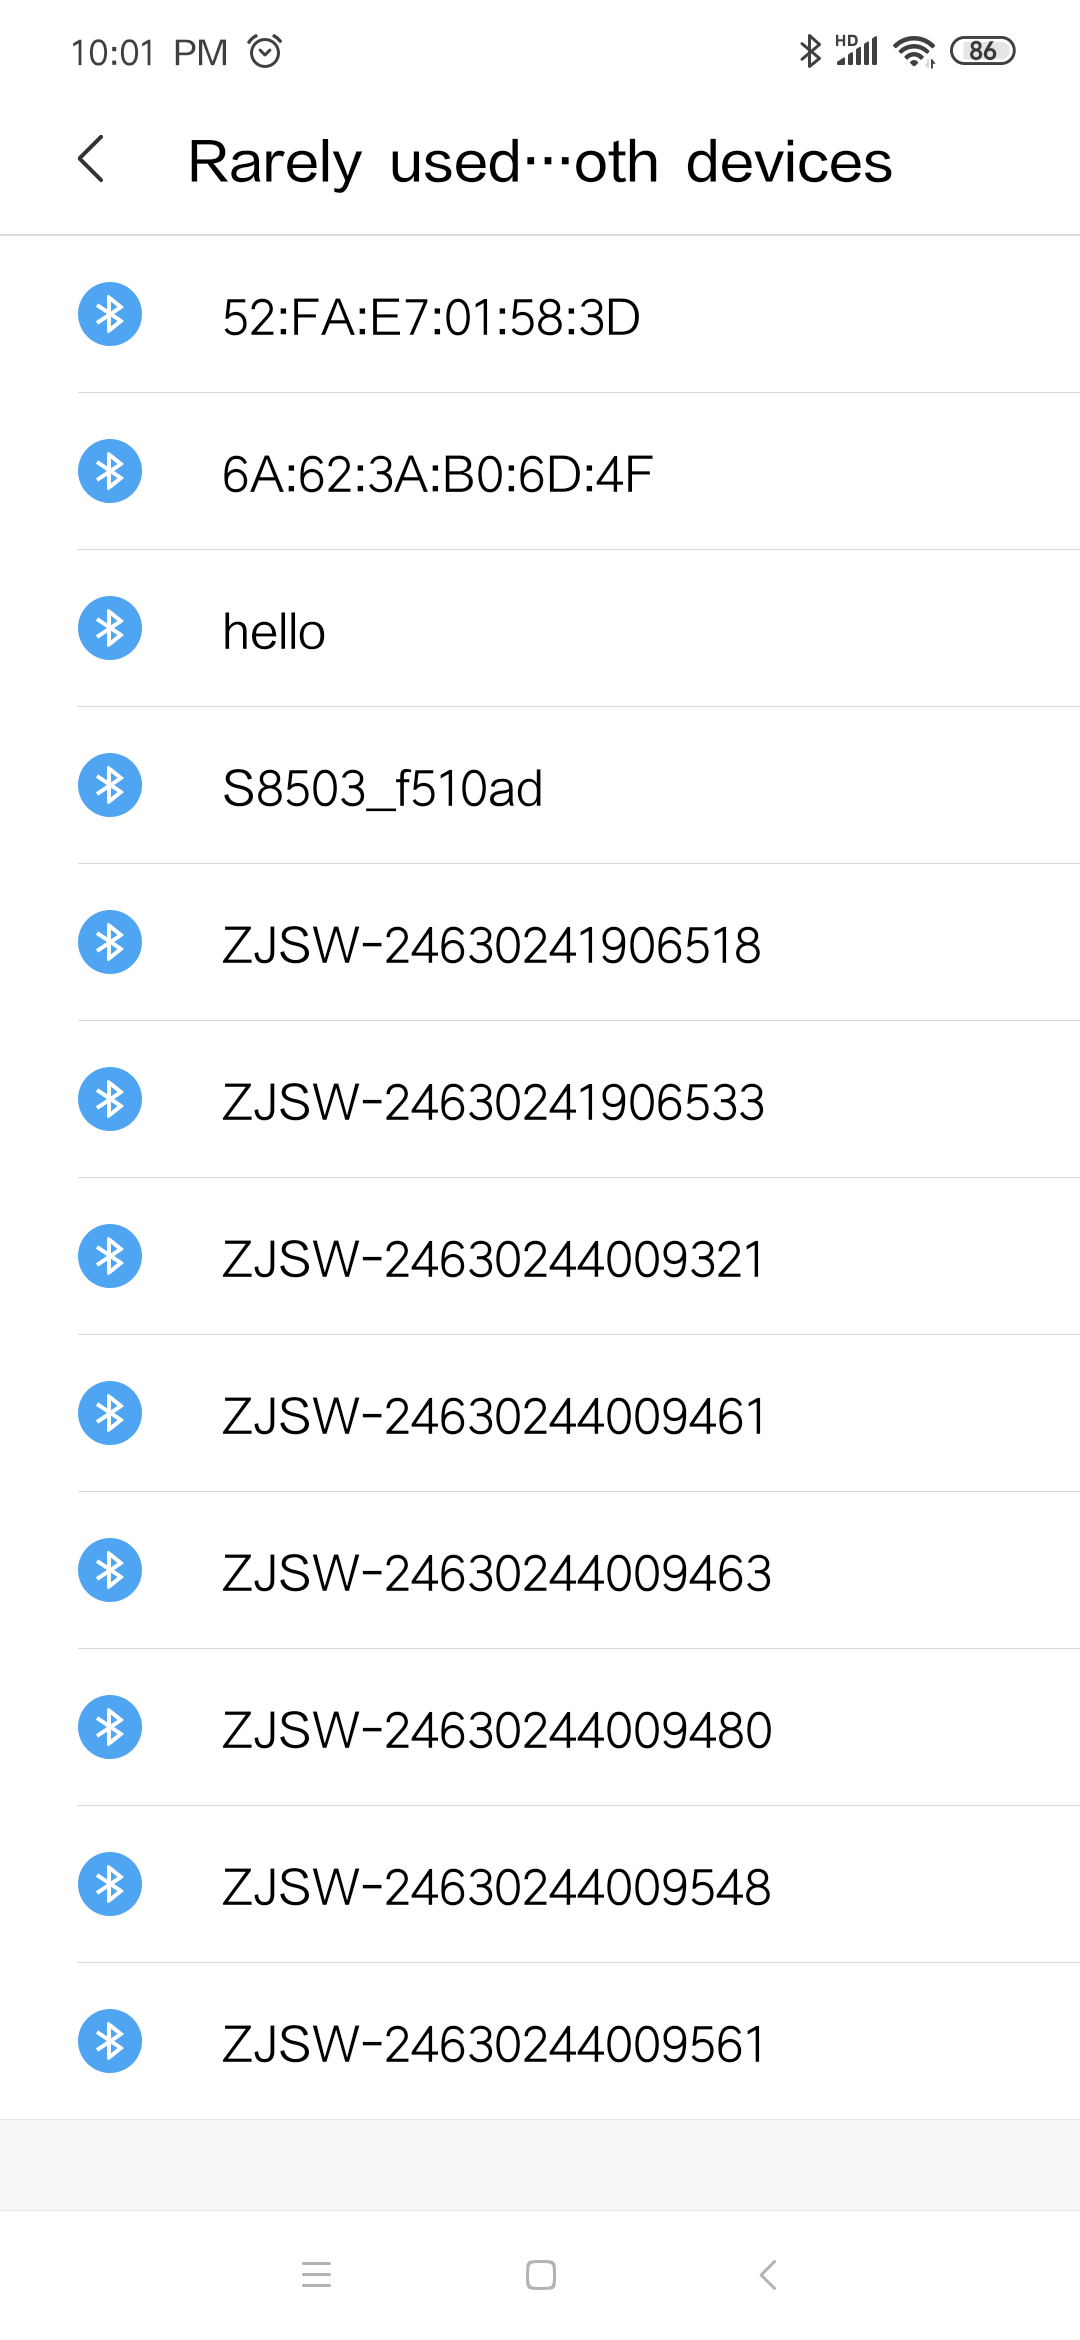Tap Bluetooth icon beside ZJSW-24630241906518
Screen dimensions: 1080x2340
pos(110,942)
